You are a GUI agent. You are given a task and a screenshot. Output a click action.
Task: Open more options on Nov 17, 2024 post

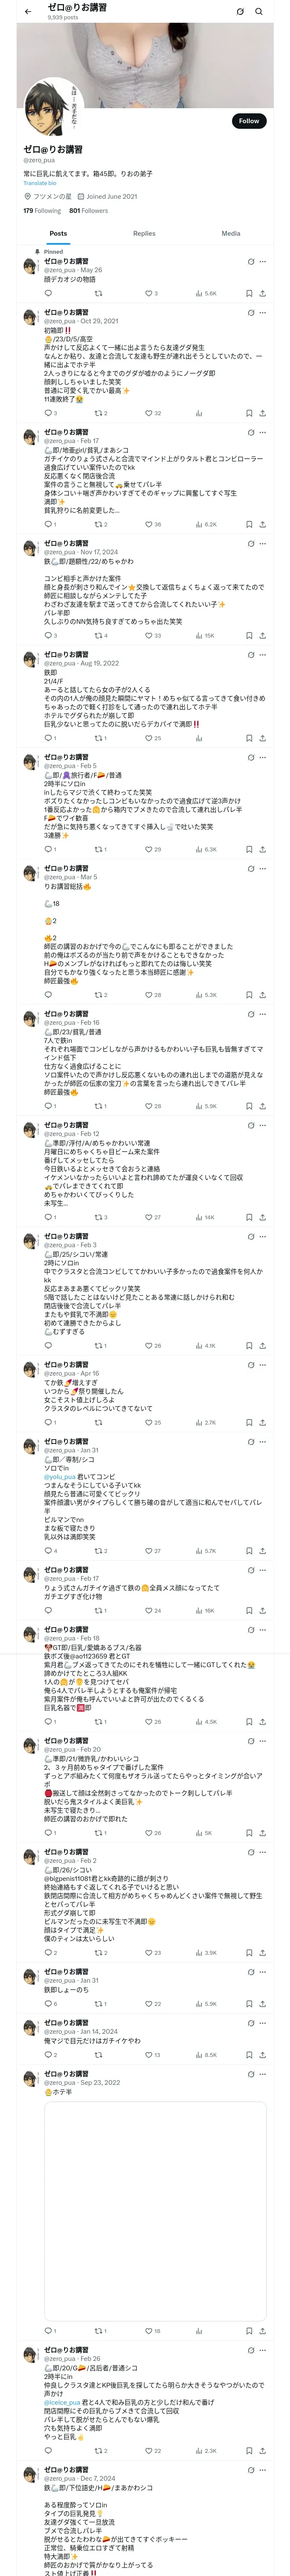click(x=263, y=544)
